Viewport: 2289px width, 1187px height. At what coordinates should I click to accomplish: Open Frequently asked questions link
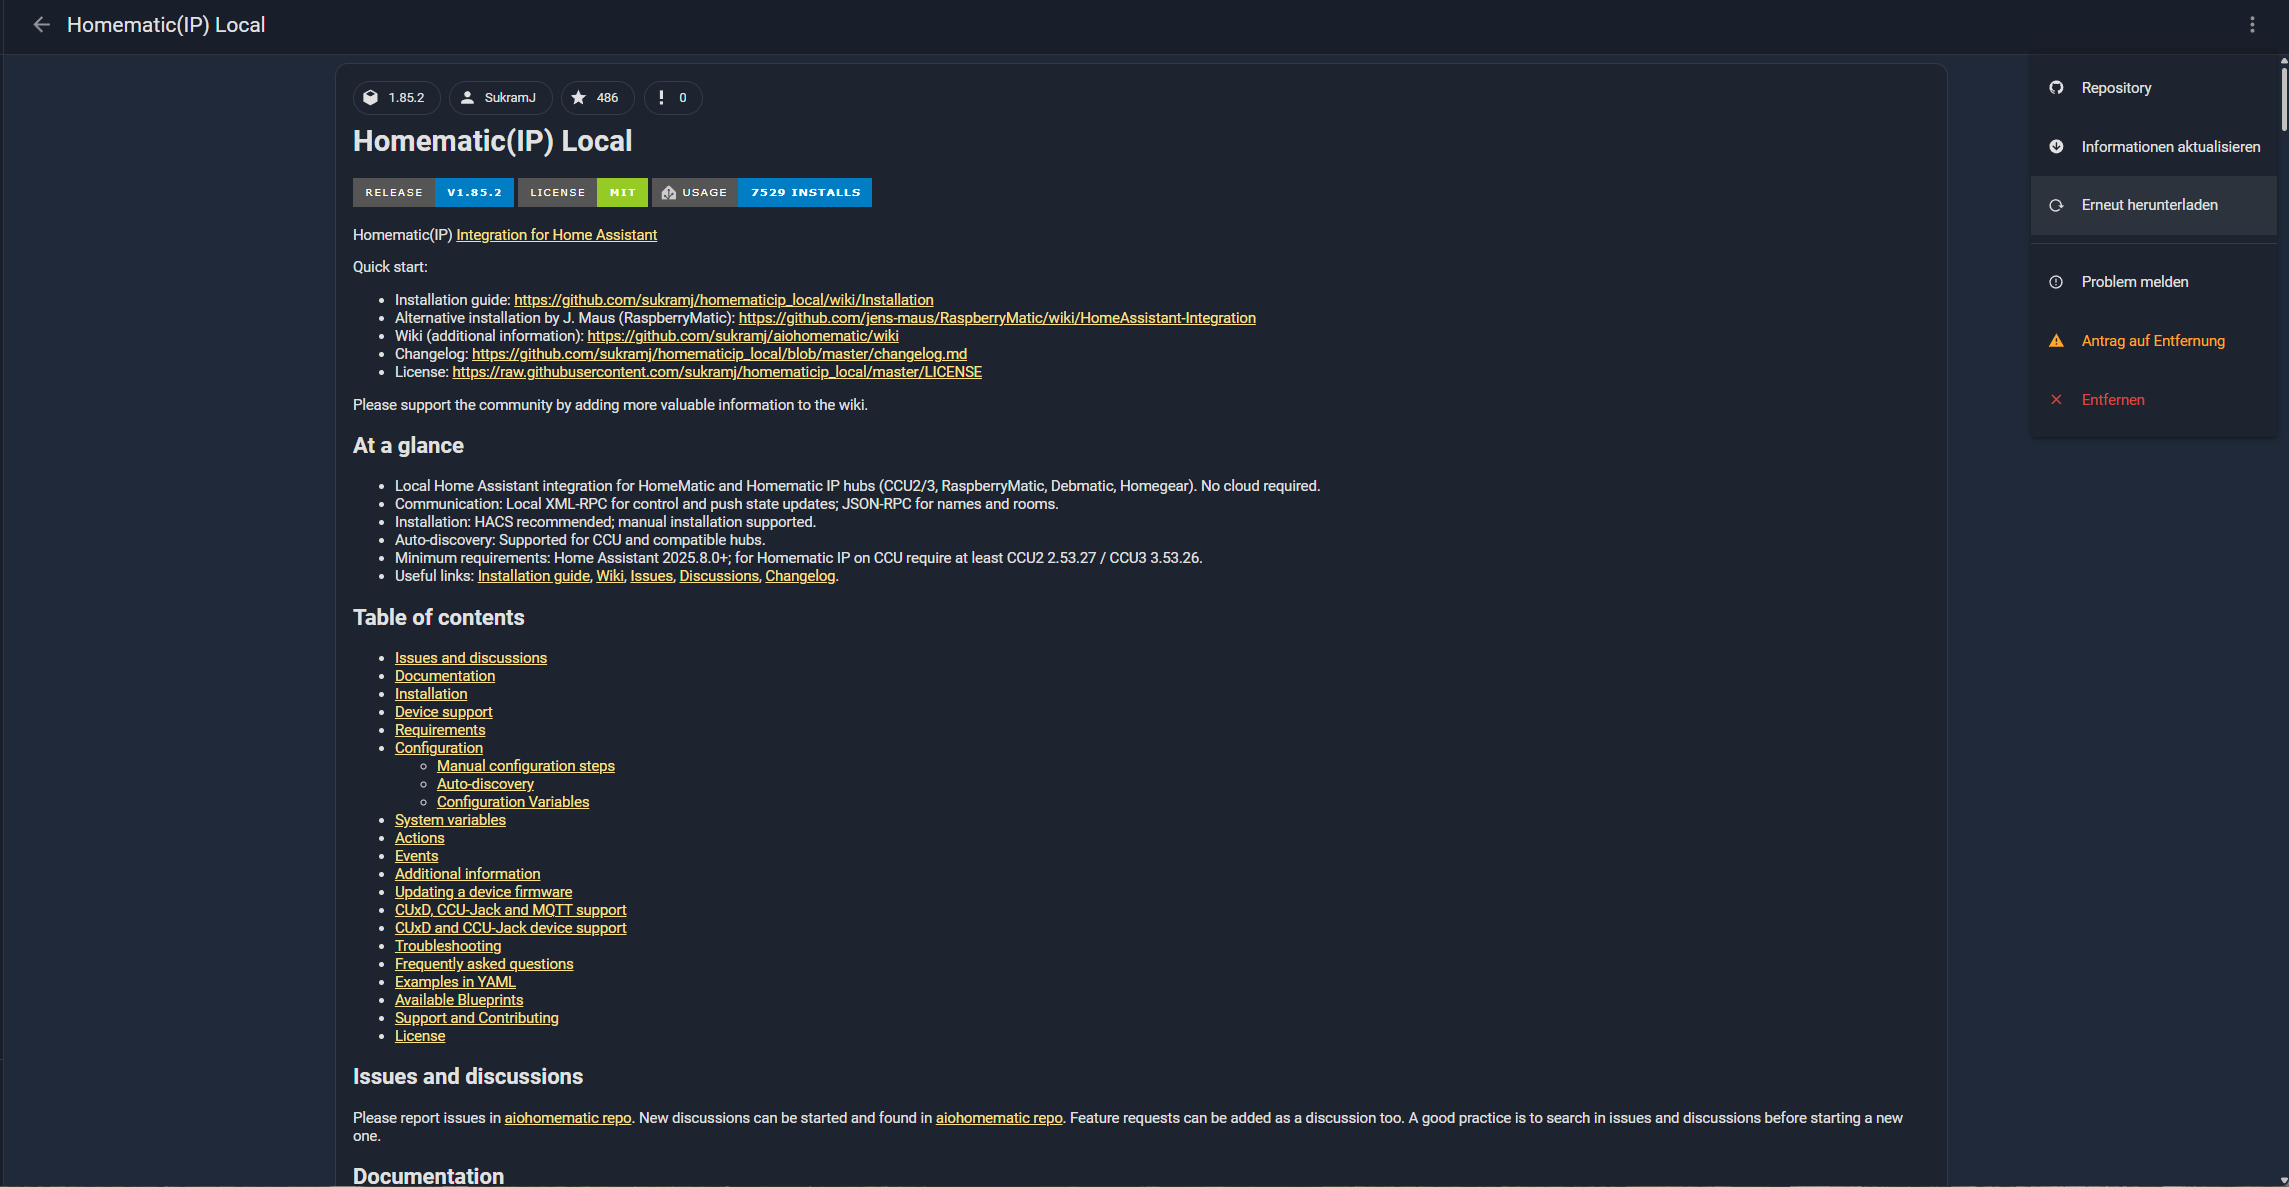click(484, 964)
